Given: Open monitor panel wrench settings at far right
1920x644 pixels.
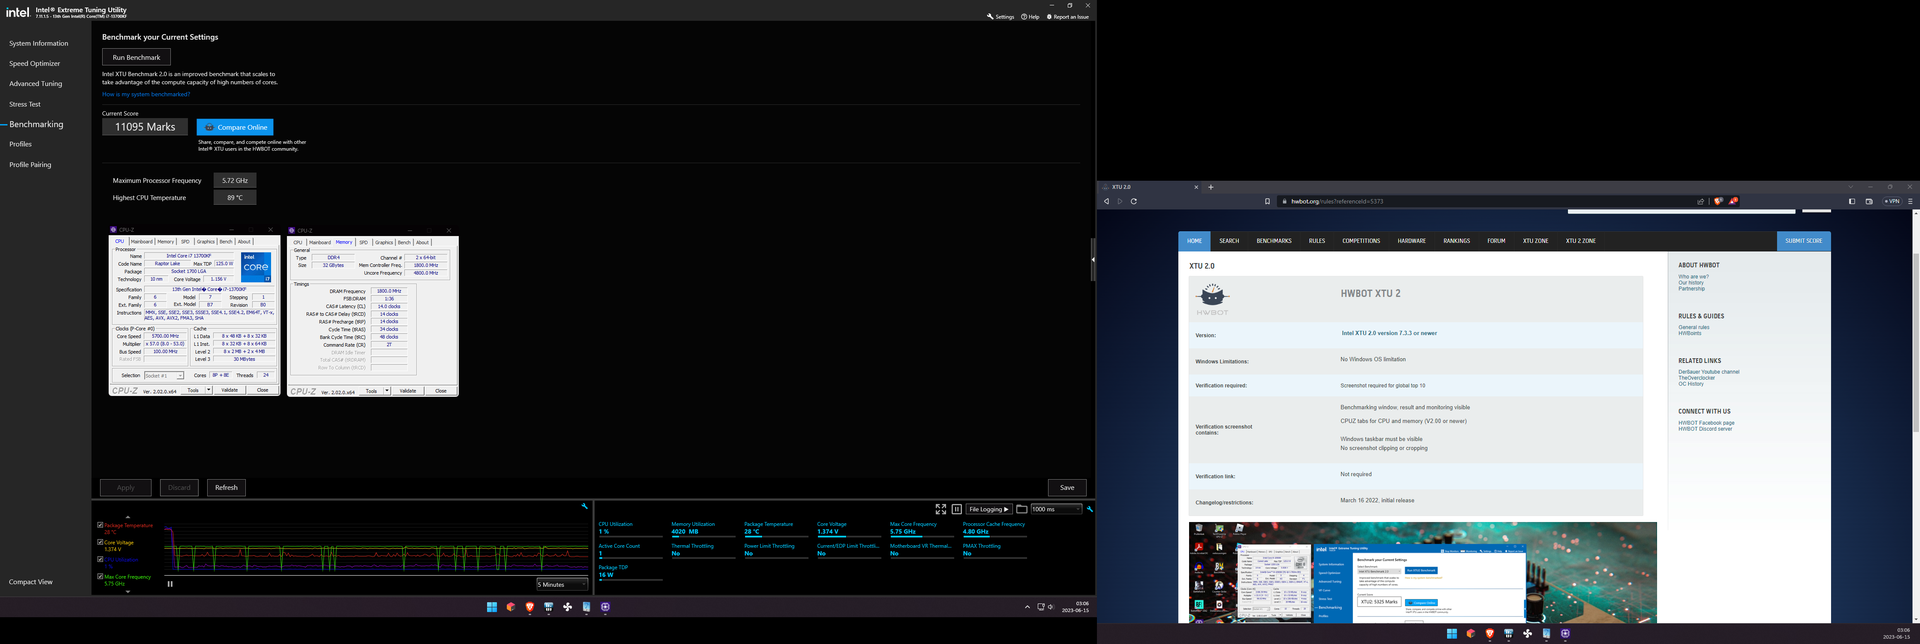Looking at the screenshot, I should (1090, 509).
